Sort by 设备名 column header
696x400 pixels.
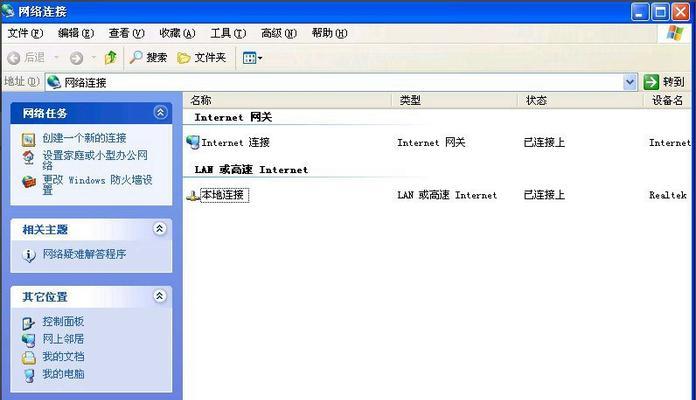[669, 100]
